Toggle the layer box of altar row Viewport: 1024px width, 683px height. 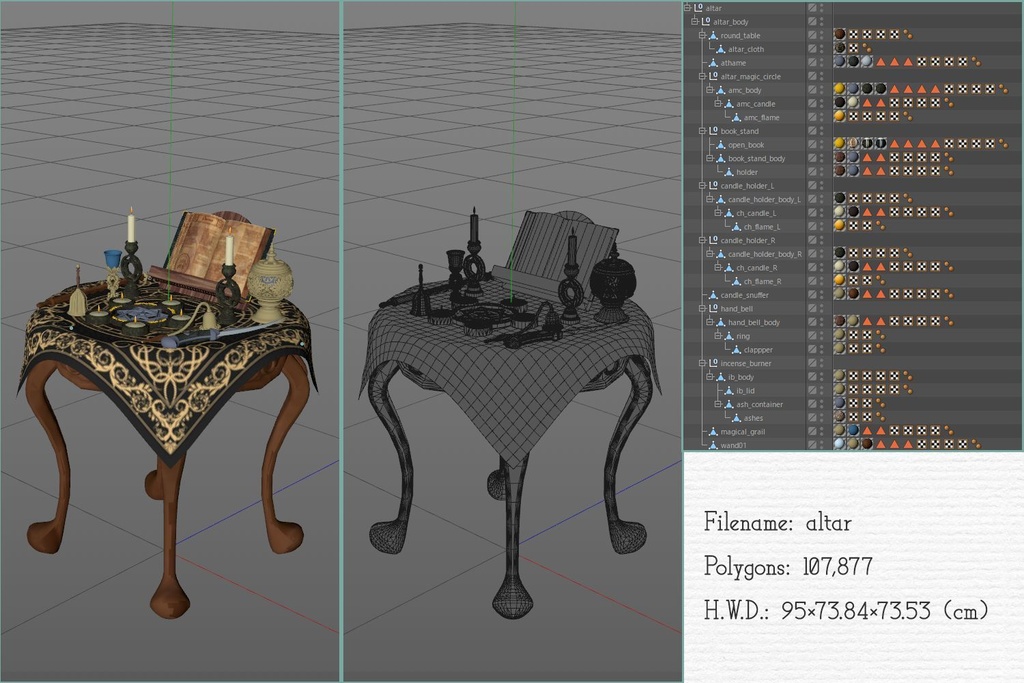(x=812, y=8)
